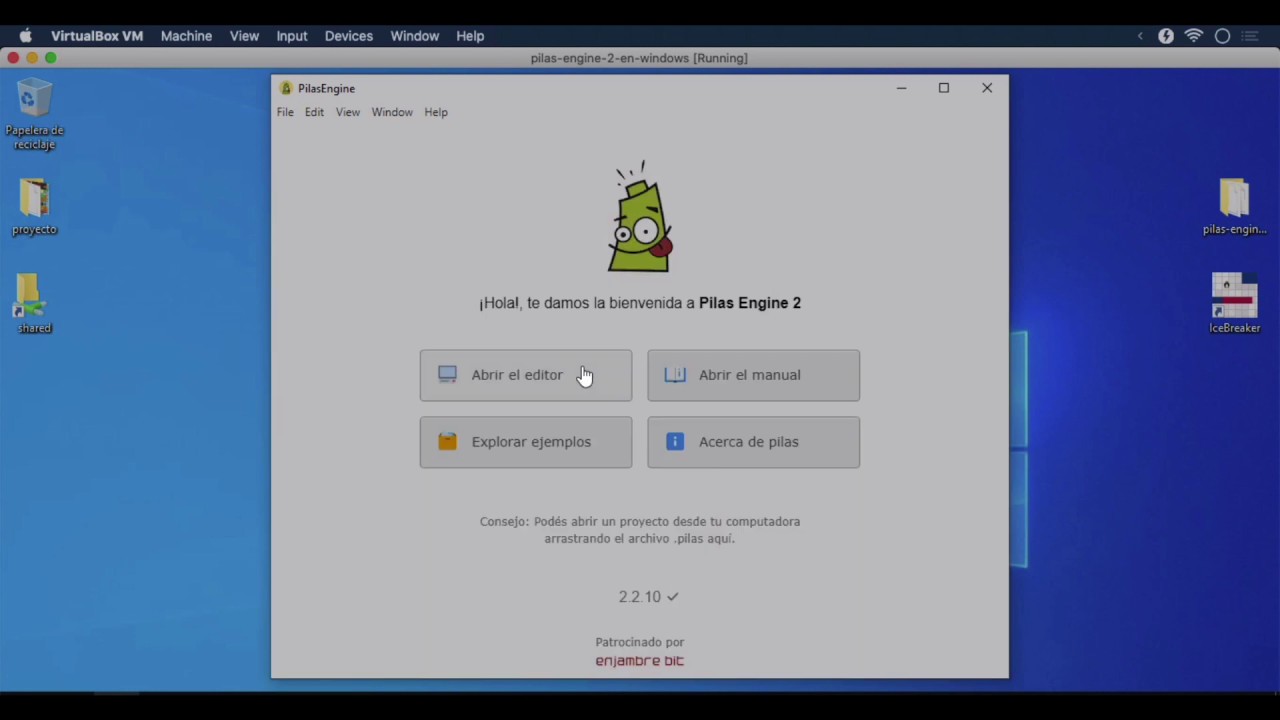1280x720 pixels.
Task: Click the red close button of VirtualBox window
Action: click(13, 58)
